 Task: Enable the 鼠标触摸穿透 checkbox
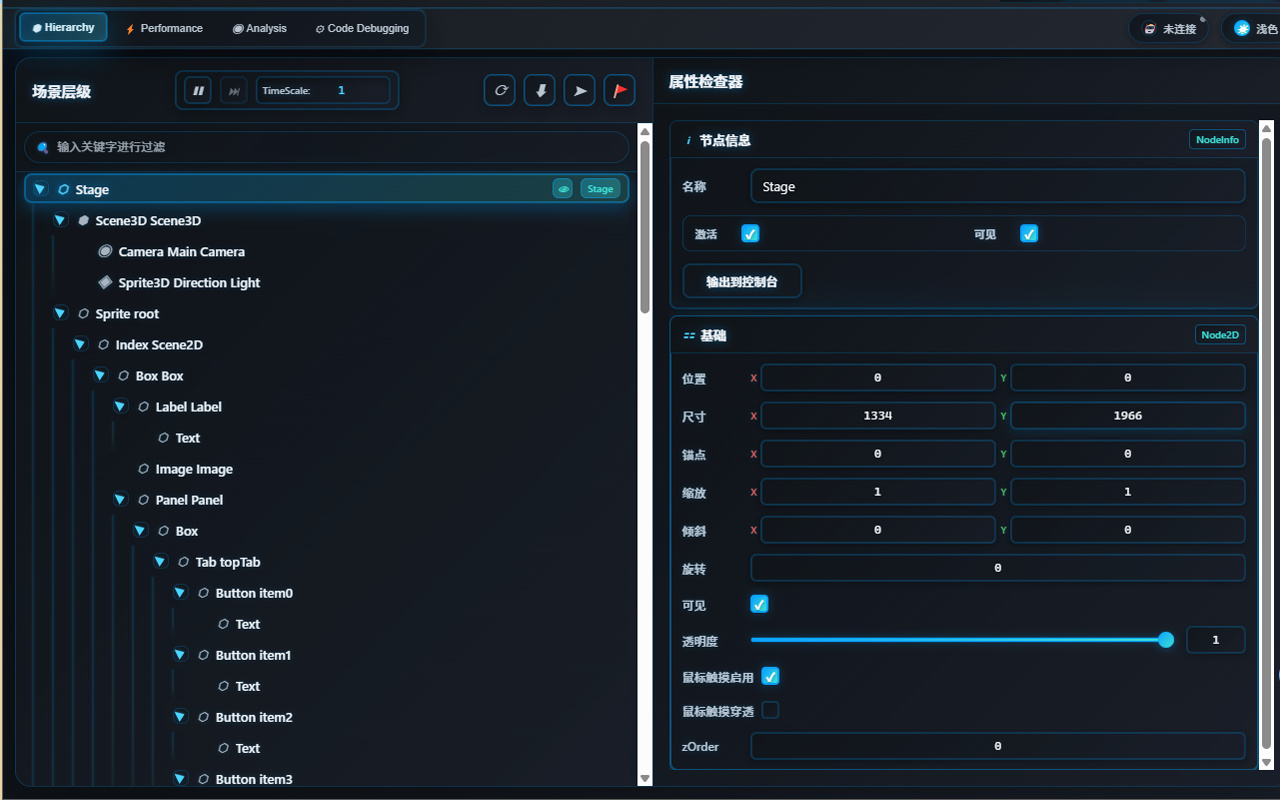tap(770, 710)
